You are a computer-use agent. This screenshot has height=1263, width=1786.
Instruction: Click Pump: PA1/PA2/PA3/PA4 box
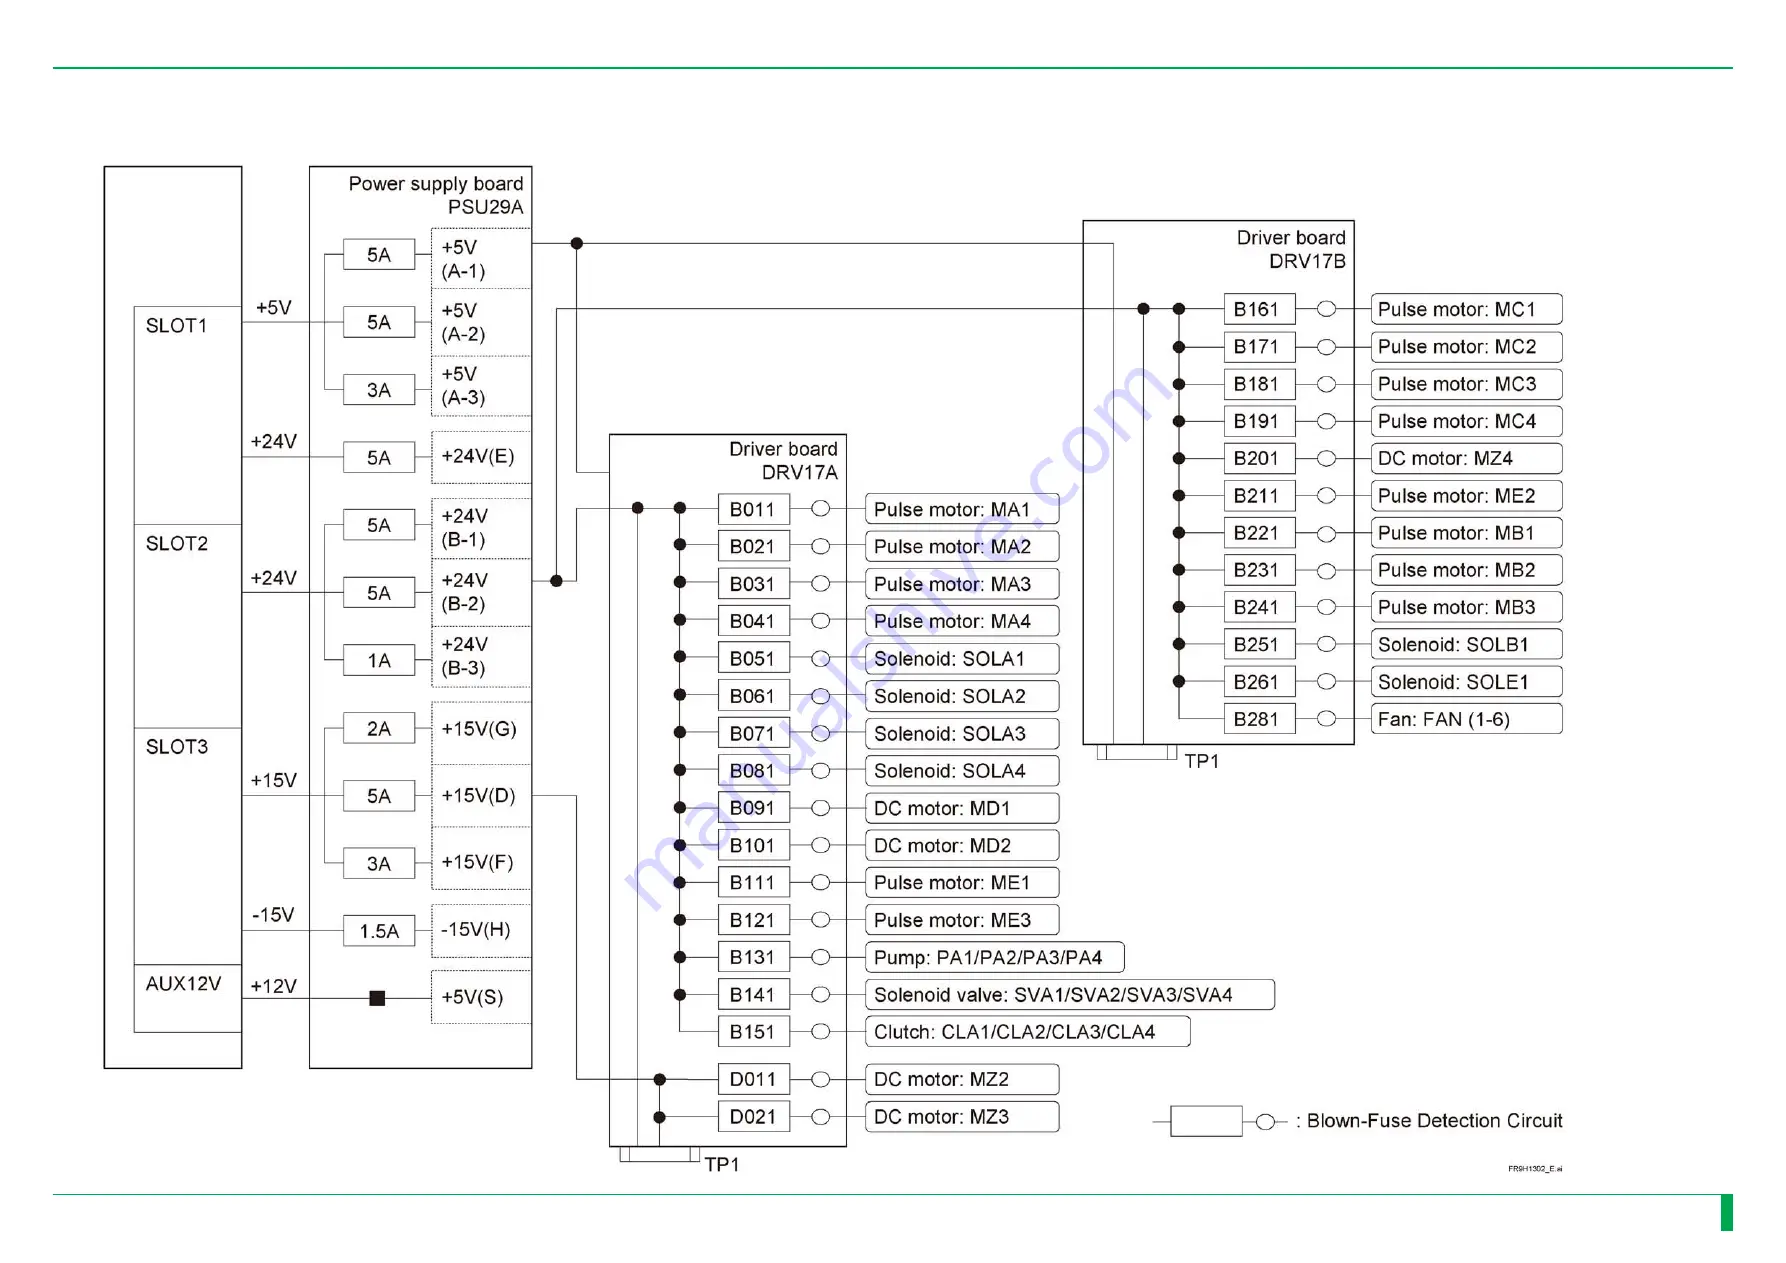(994, 957)
